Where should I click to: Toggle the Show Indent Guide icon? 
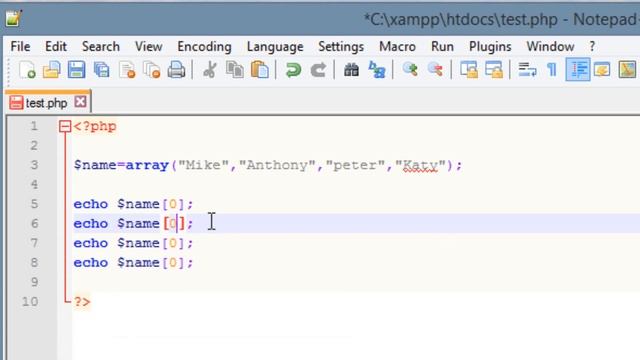578,69
